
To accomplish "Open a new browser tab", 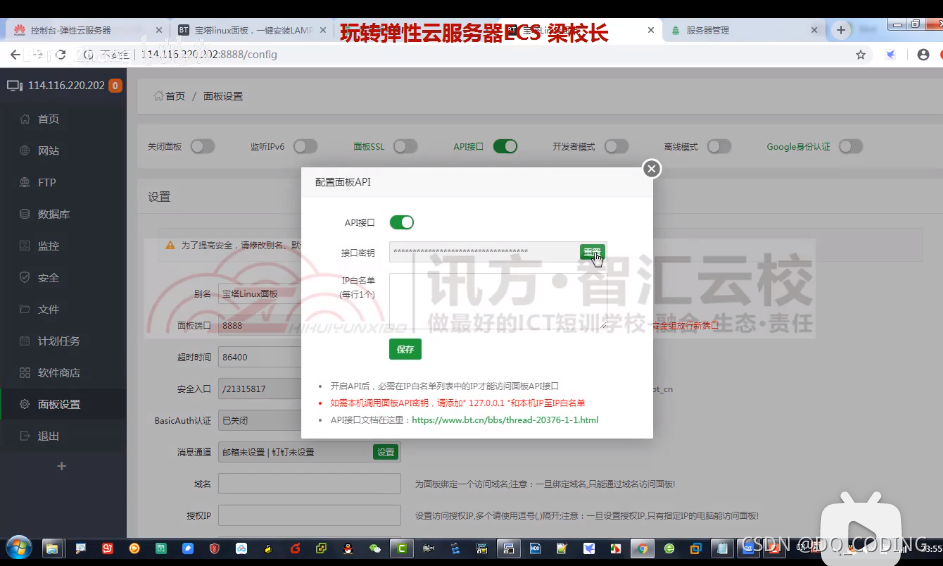I will (x=841, y=30).
